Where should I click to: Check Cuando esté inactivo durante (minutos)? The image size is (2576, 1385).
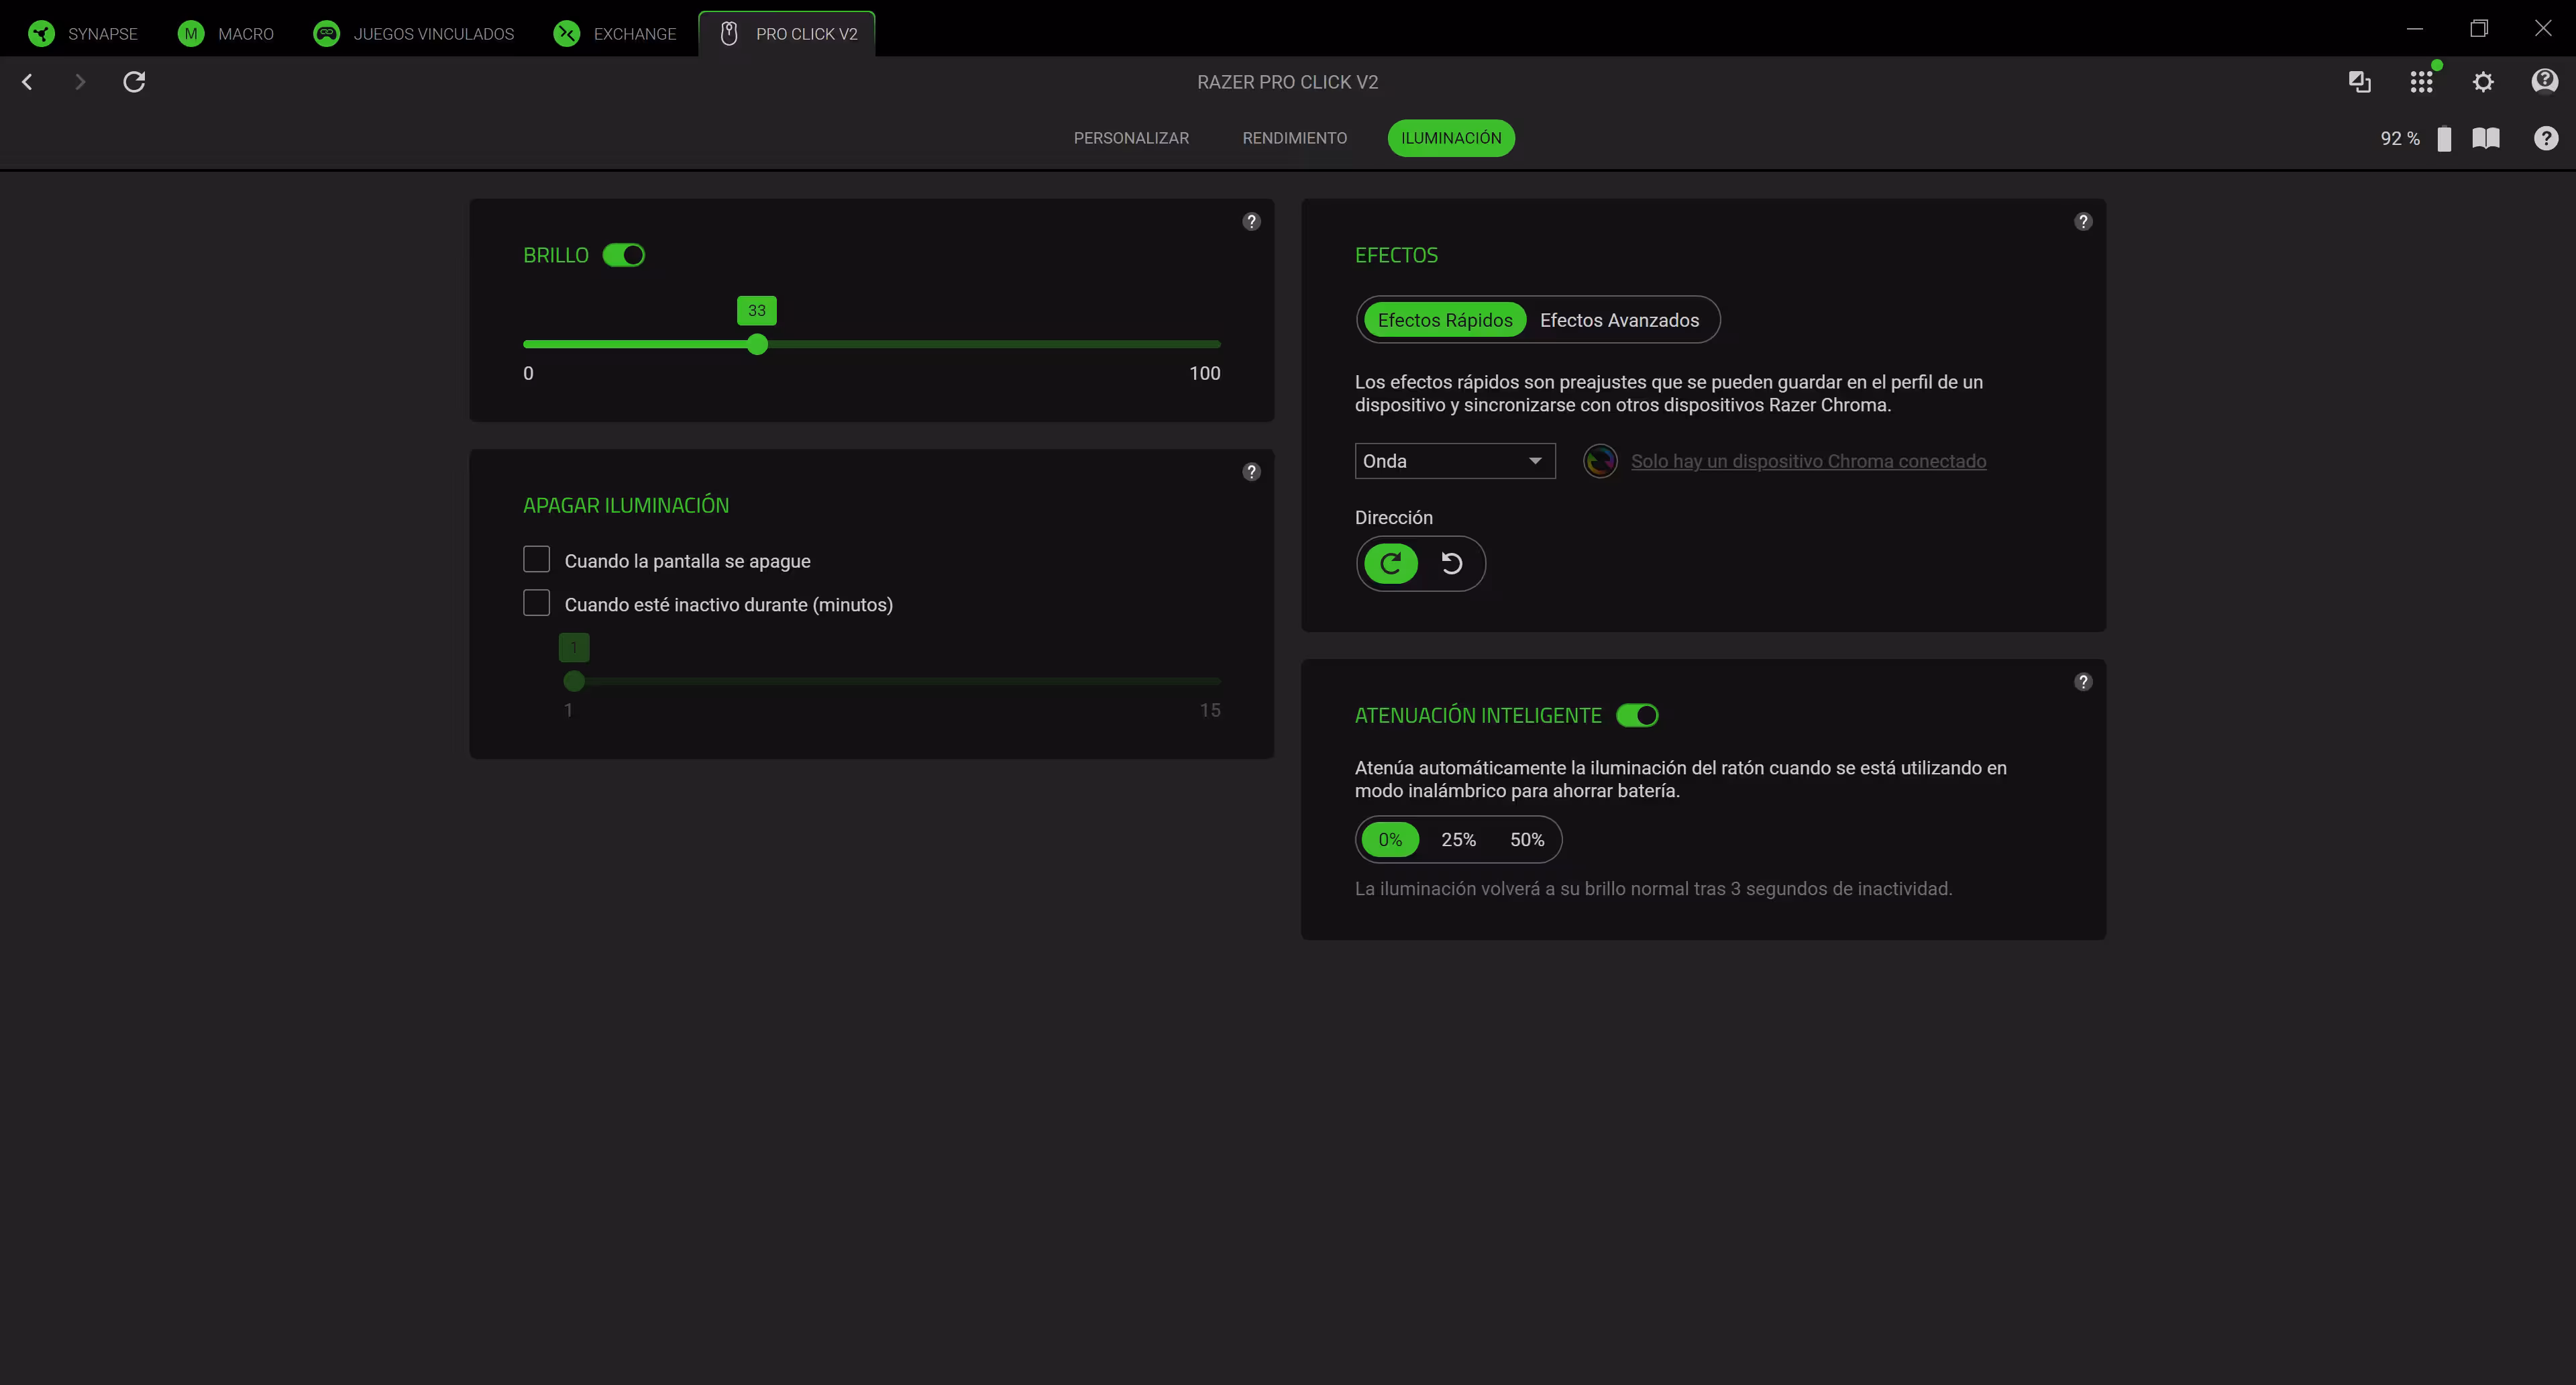(x=537, y=603)
